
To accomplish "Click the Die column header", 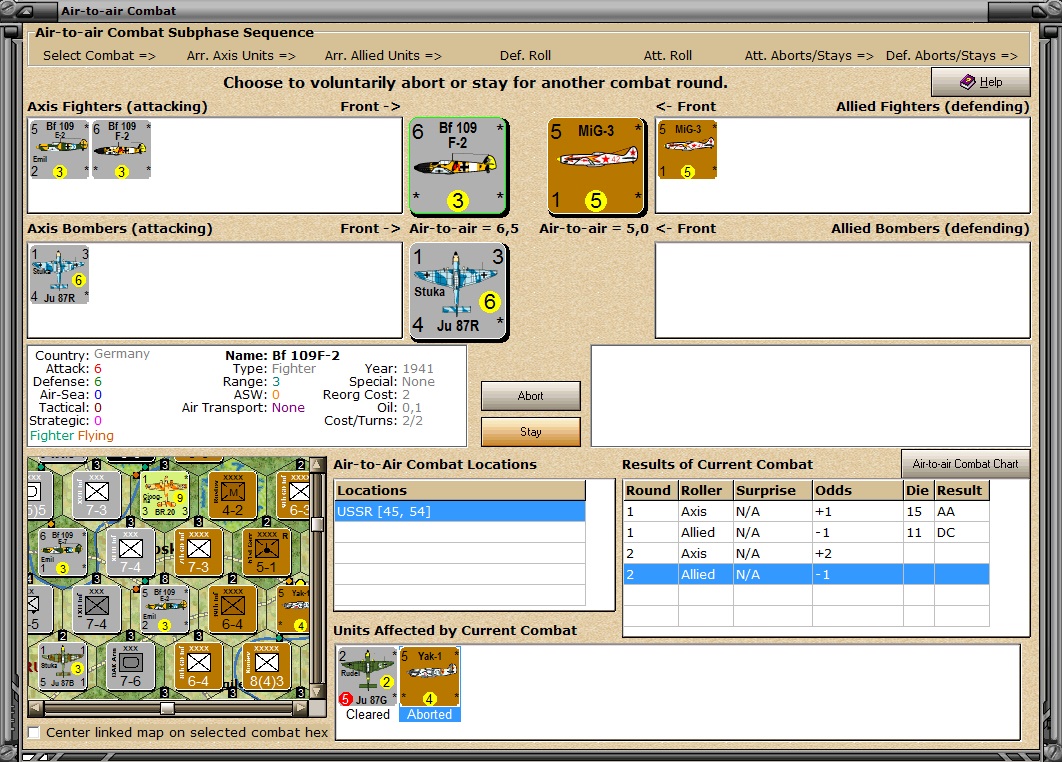I will tap(918, 490).
